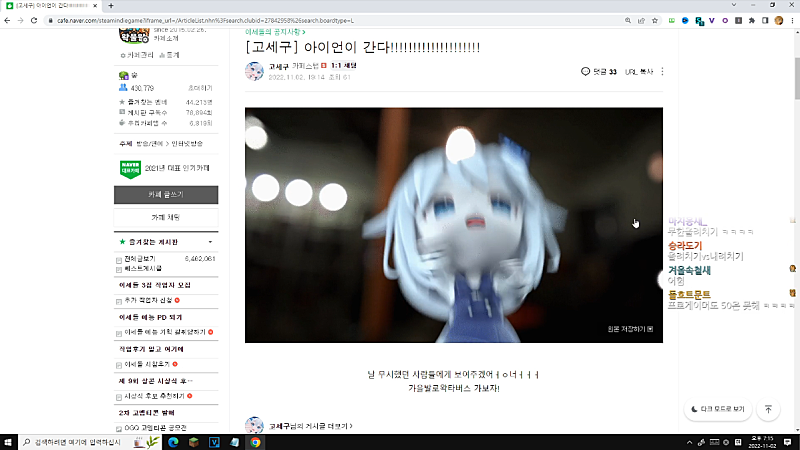Viewport: 800px width, 450px height.
Task: Collapse the 즐겨찾는 게시판 dropdown arrow
Action: [x=210, y=242]
